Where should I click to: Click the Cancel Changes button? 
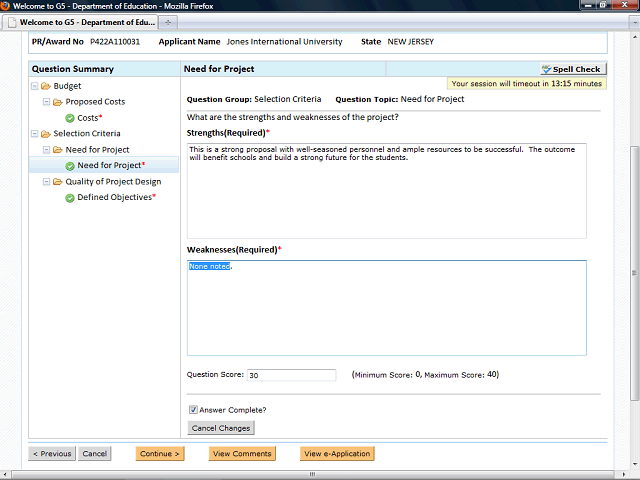coord(221,428)
